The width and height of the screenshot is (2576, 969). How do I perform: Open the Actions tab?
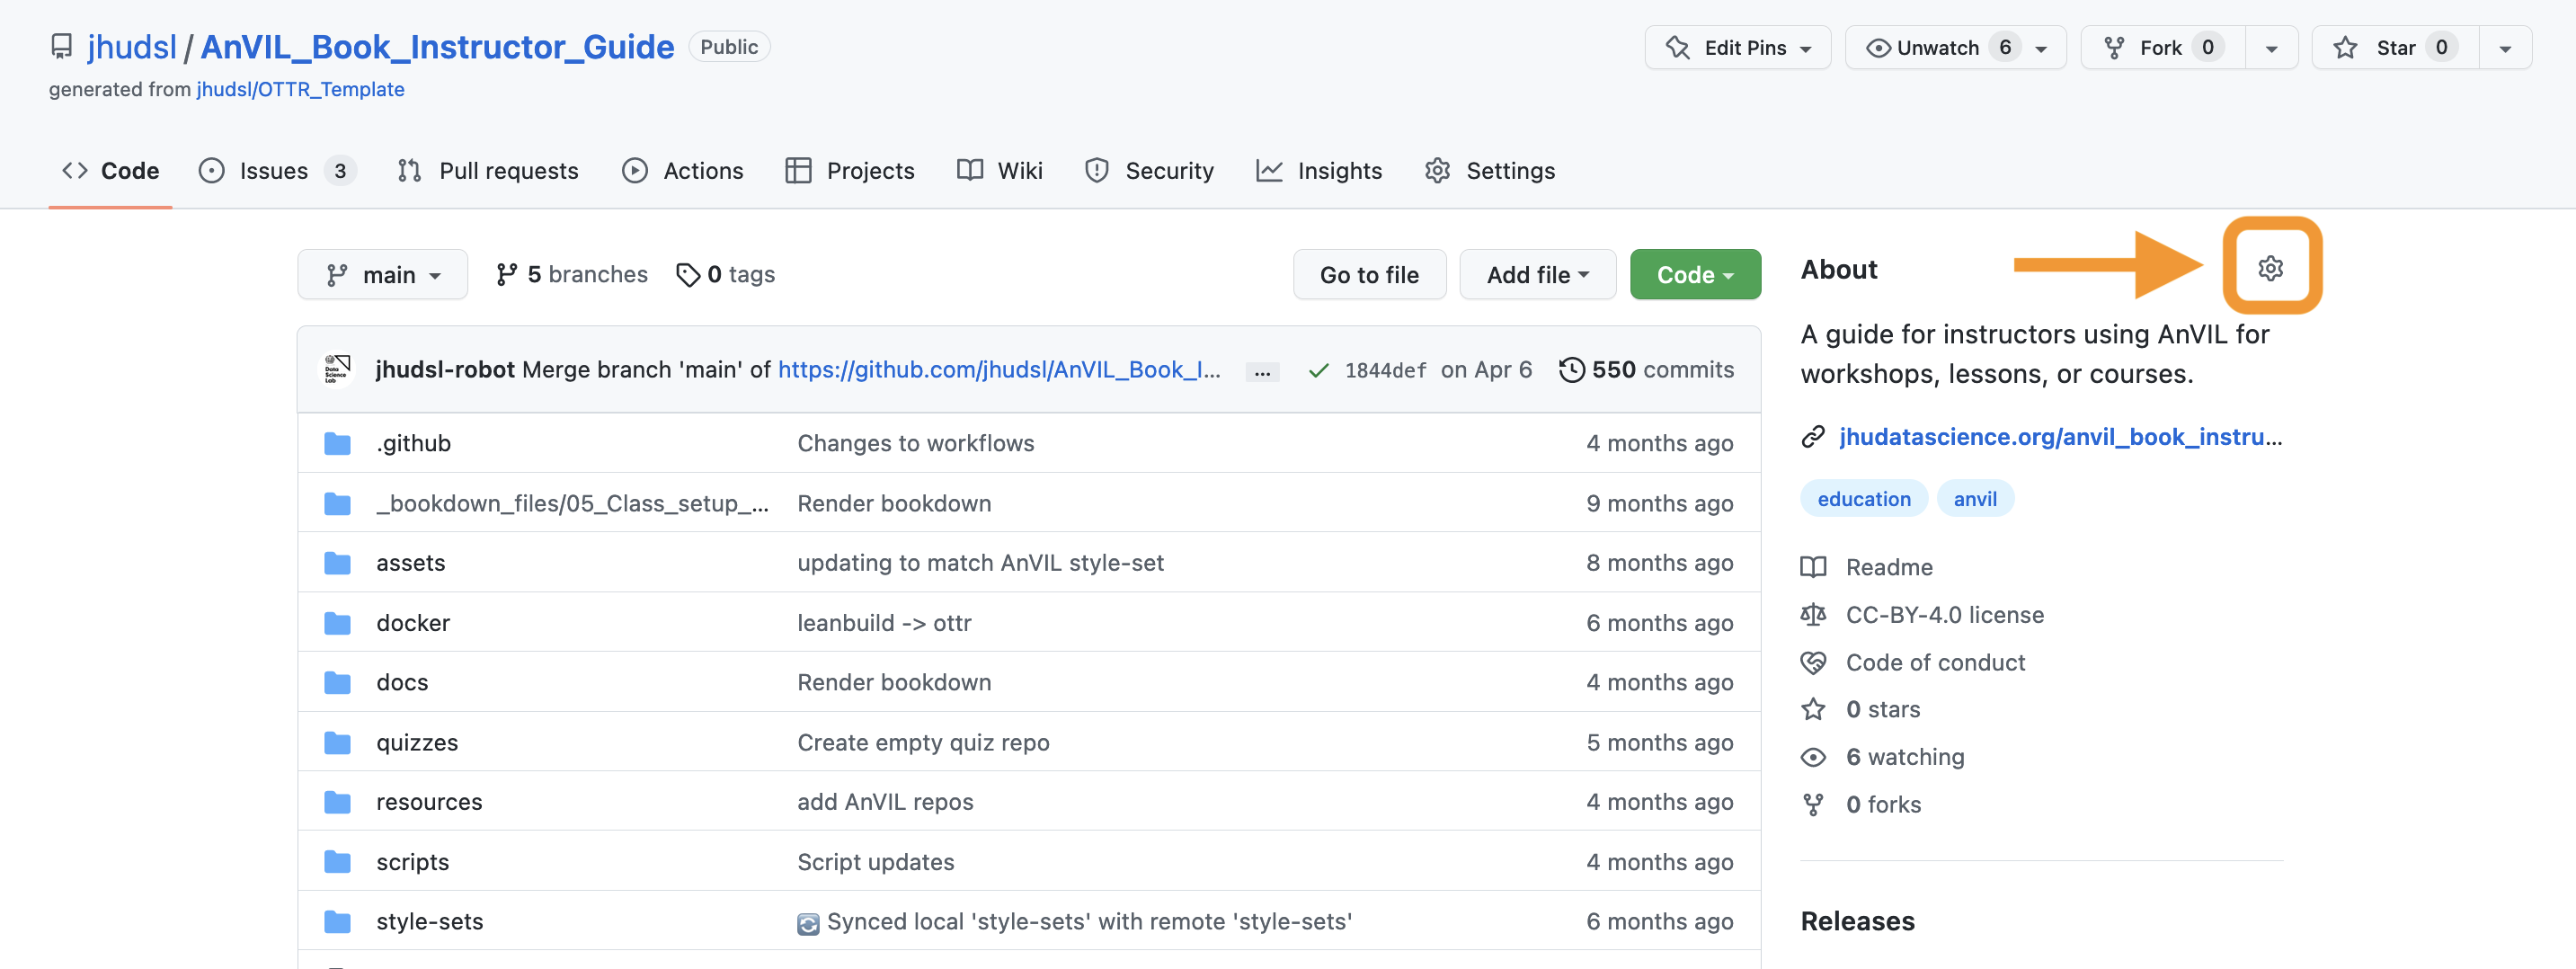(x=683, y=171)
